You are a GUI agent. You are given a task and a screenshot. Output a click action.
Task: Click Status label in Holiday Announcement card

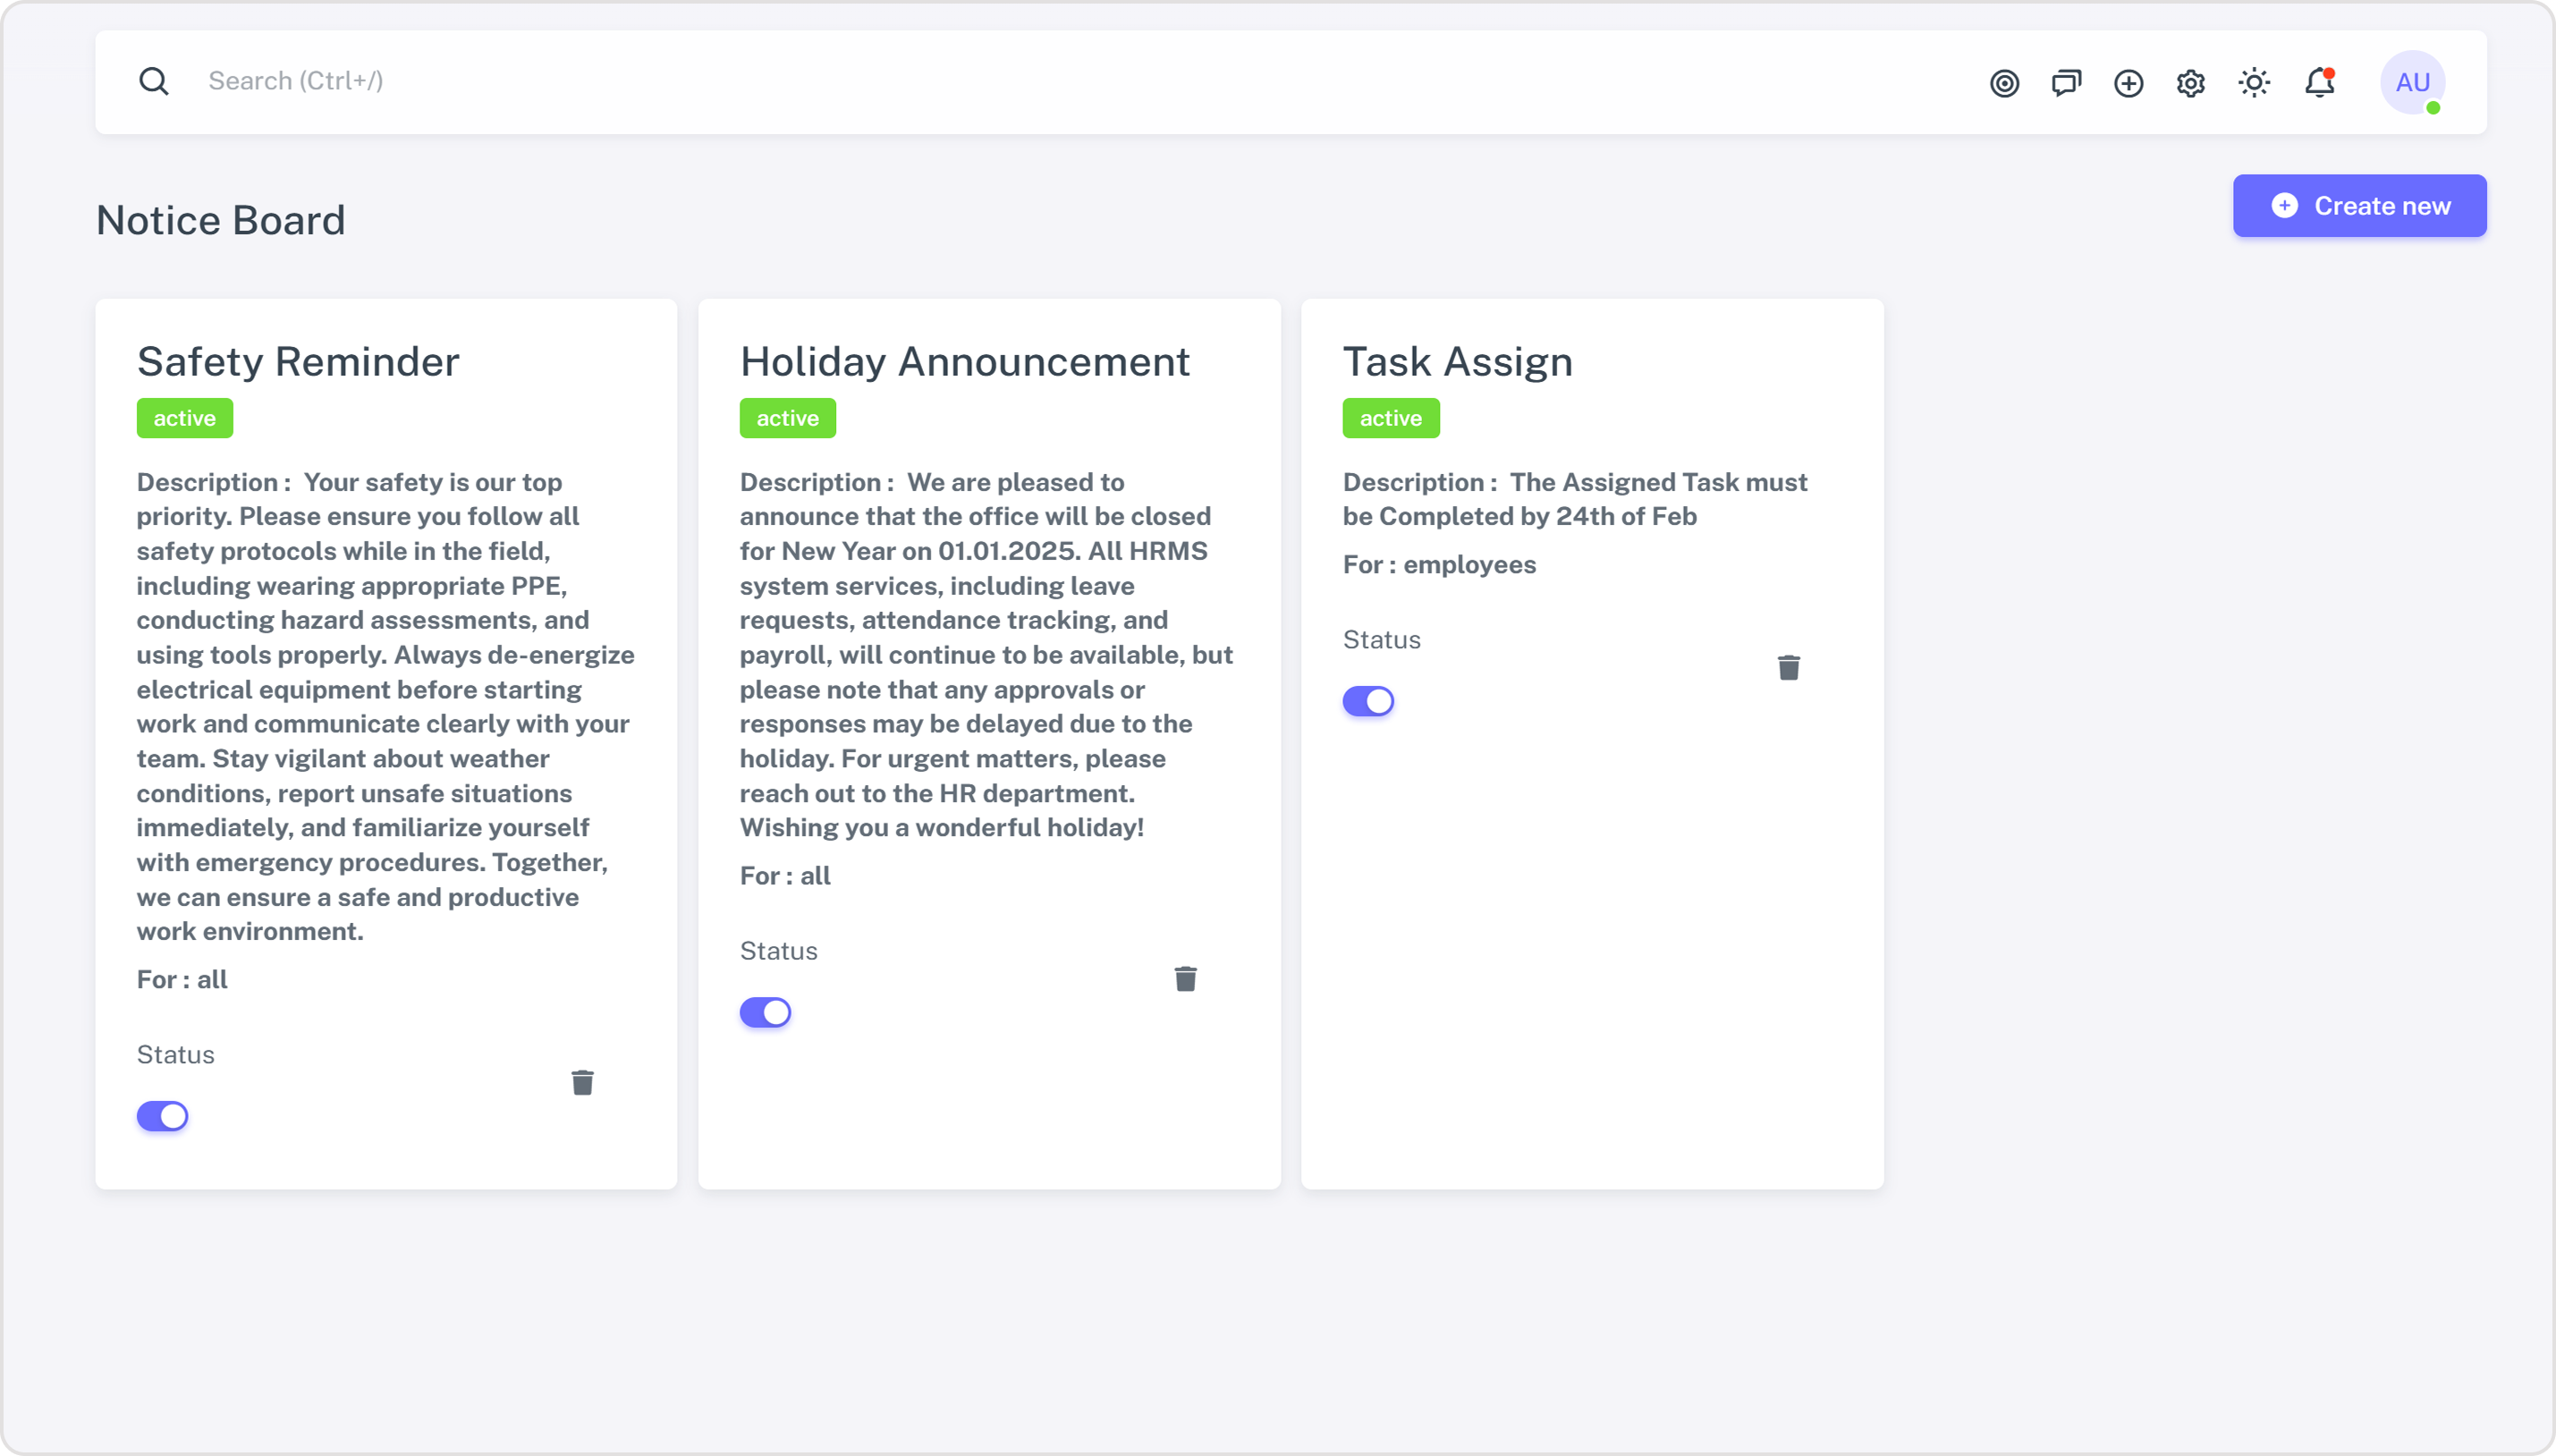coord(779,951)
